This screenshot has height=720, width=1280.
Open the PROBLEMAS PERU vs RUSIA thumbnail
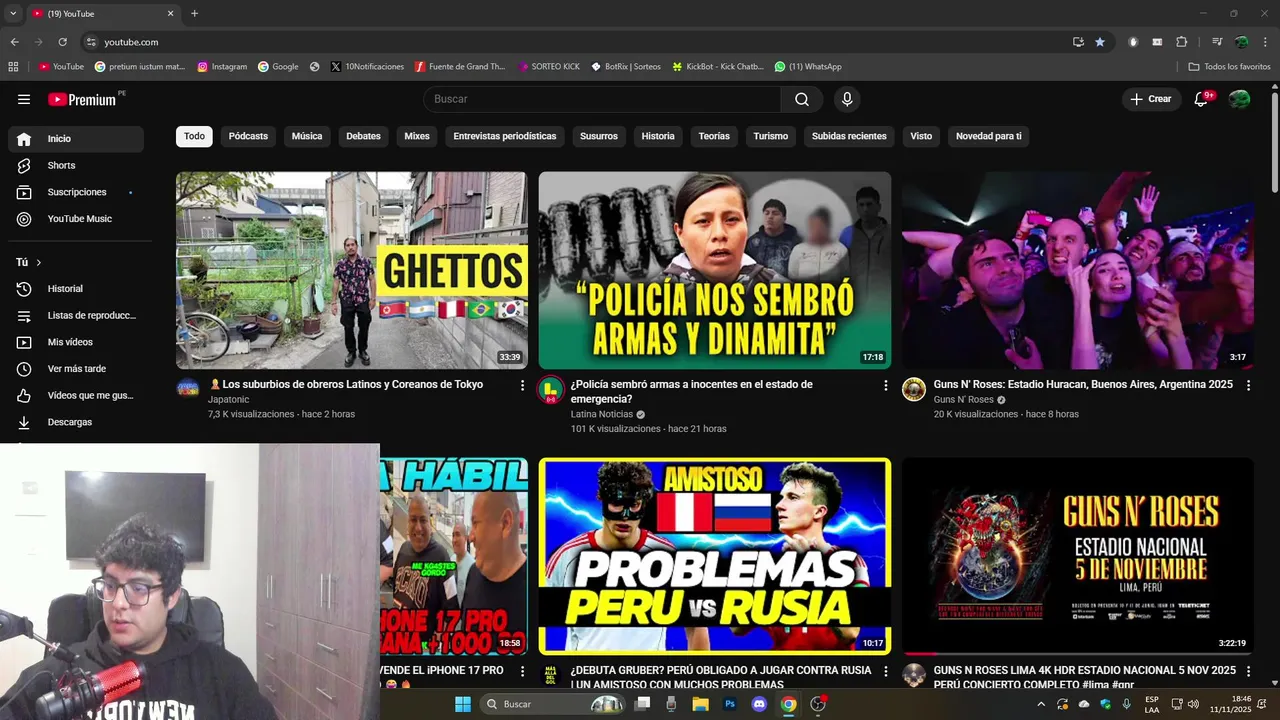coord(715,556)
